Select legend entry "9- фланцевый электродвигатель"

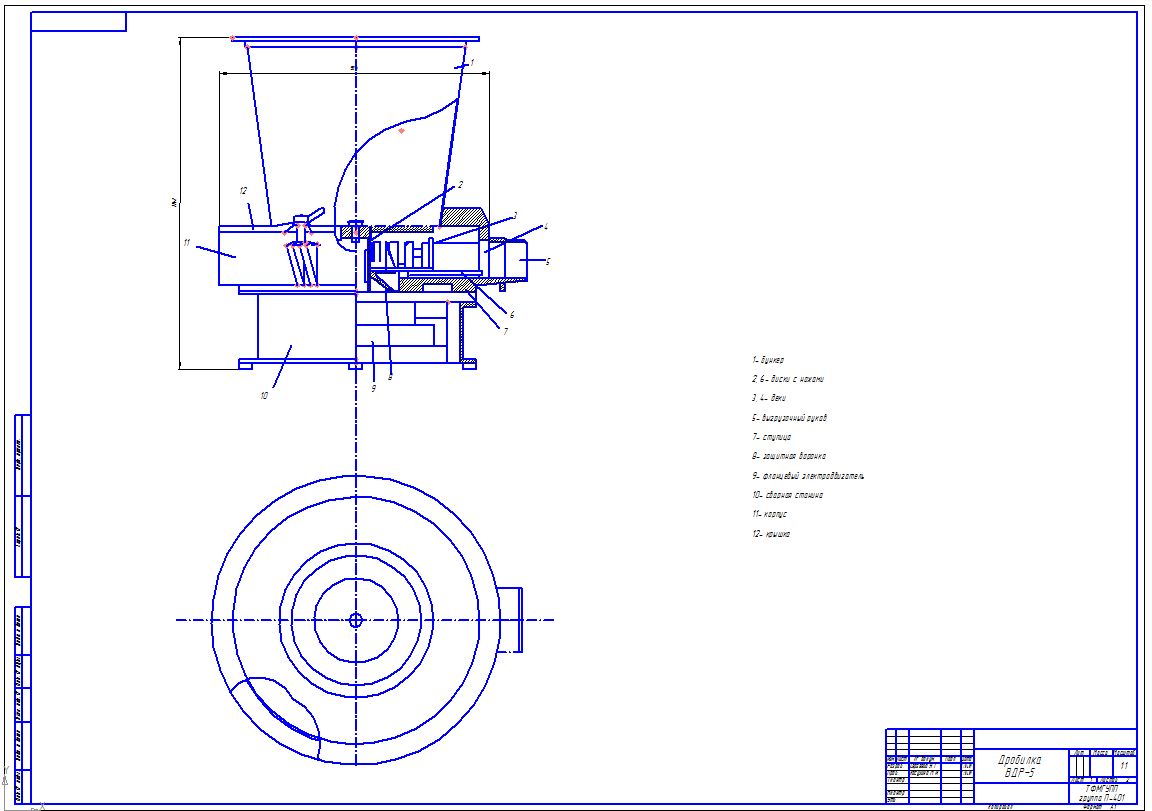tap(808, 476)
